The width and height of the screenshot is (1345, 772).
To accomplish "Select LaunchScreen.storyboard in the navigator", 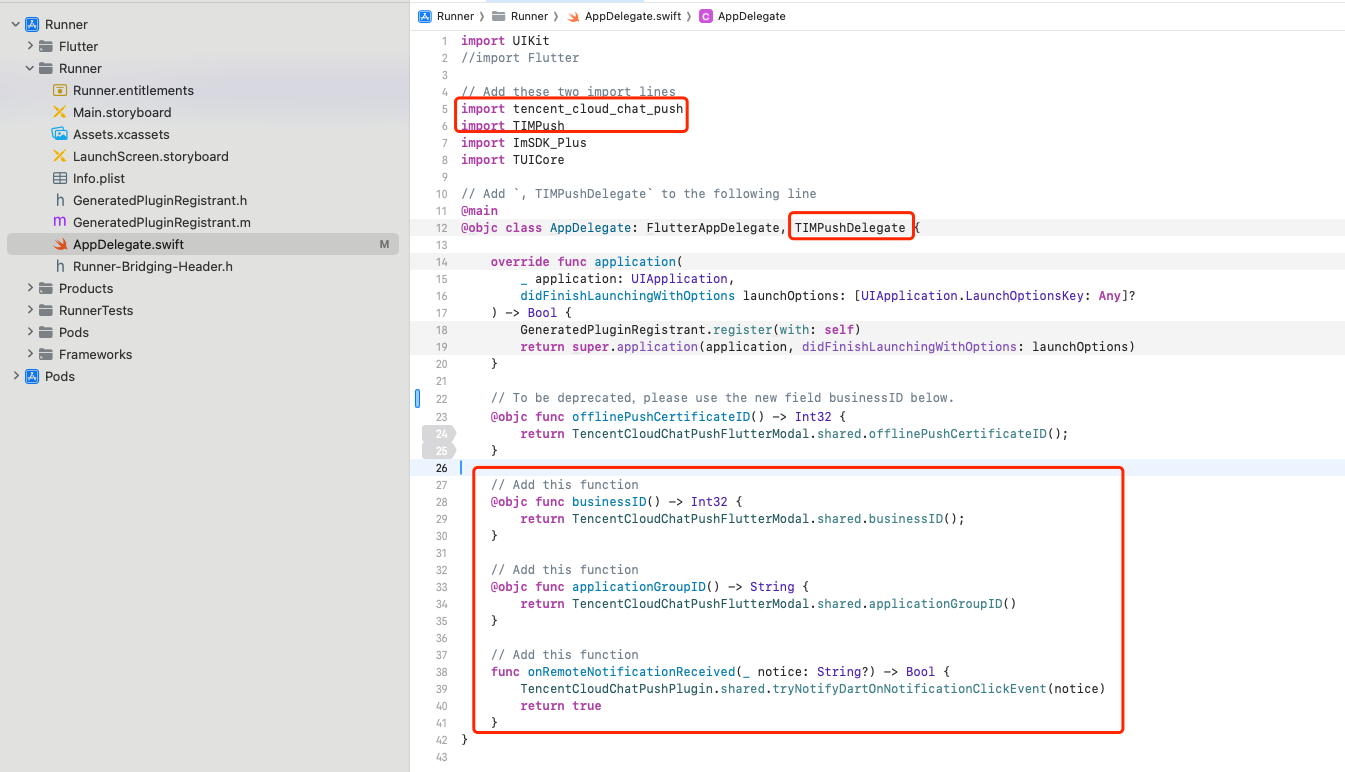I will [x=150, y=156].
